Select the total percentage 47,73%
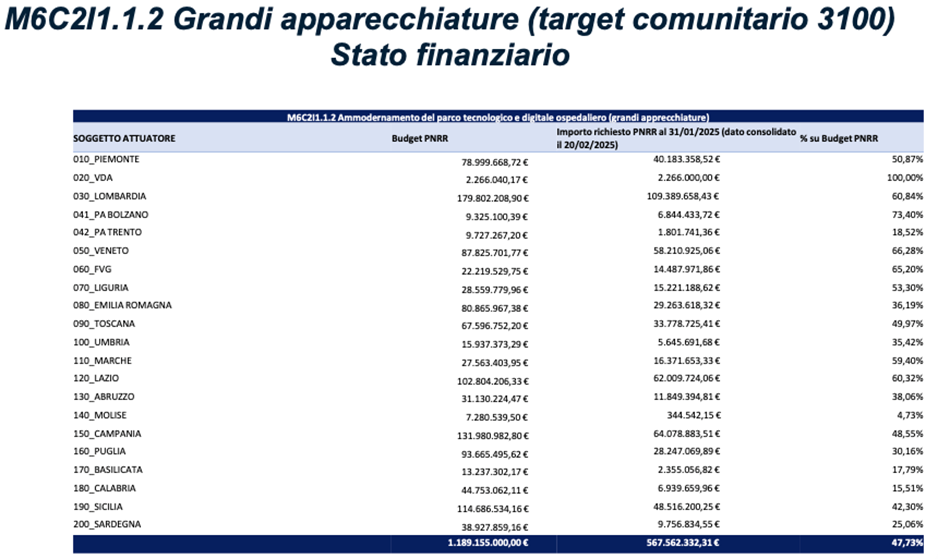The width and height of the screenshot is (938, 559). click(x=904, y=543)
